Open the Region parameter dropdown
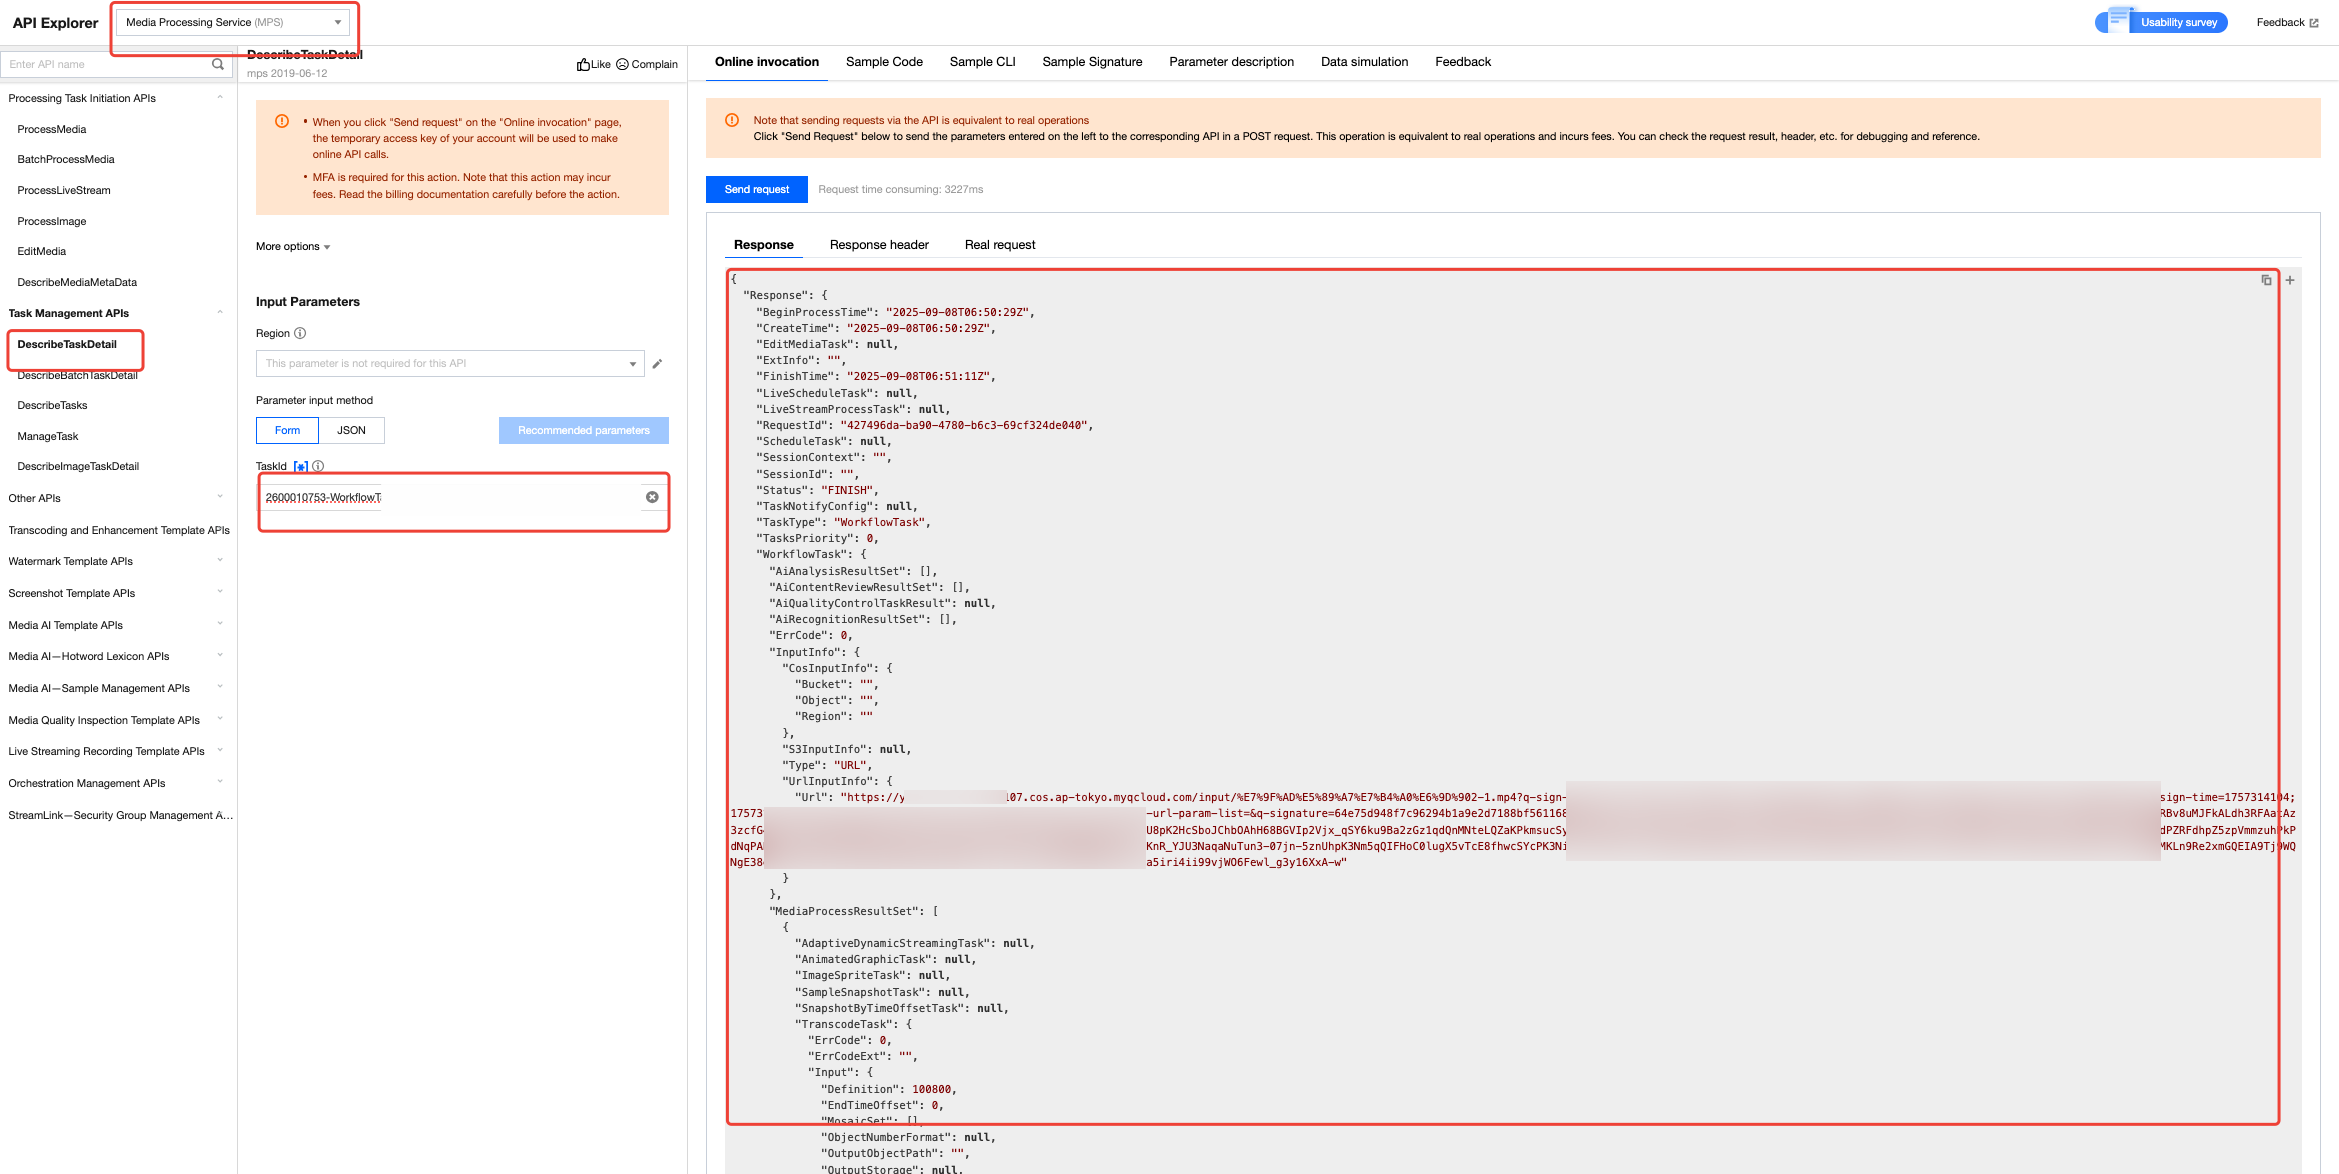The image size is (2339, 1174). click(450, 364)
